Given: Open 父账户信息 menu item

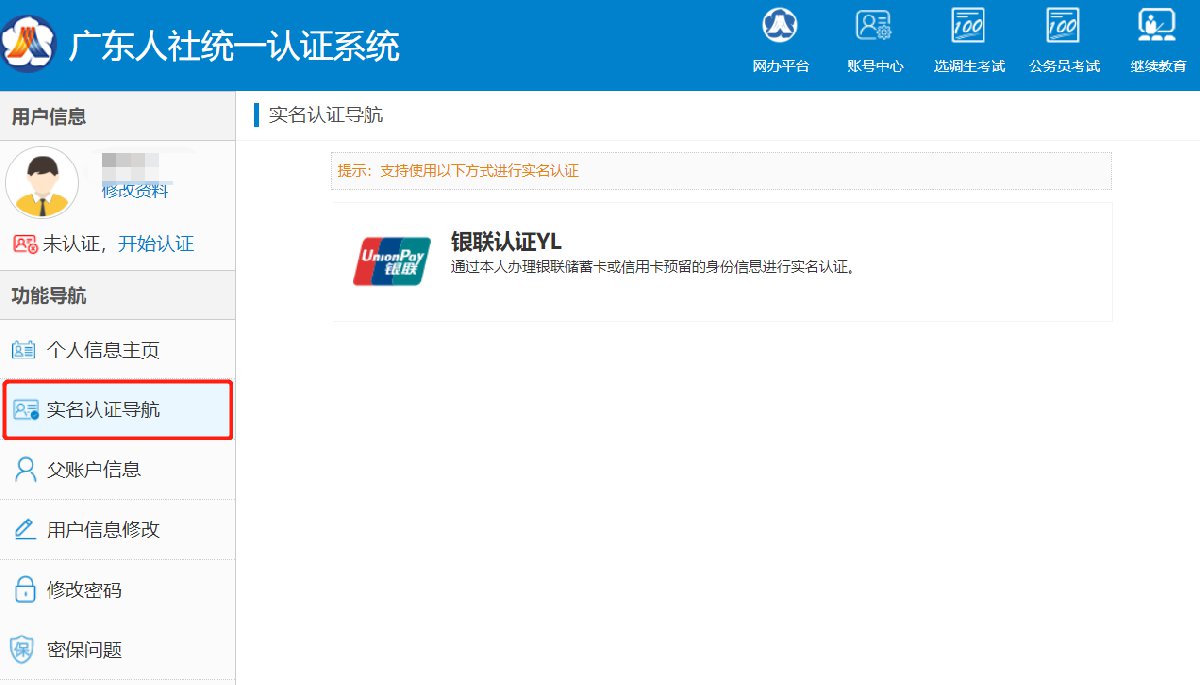Looking at the screenshot, I should [x=94, y=470].
